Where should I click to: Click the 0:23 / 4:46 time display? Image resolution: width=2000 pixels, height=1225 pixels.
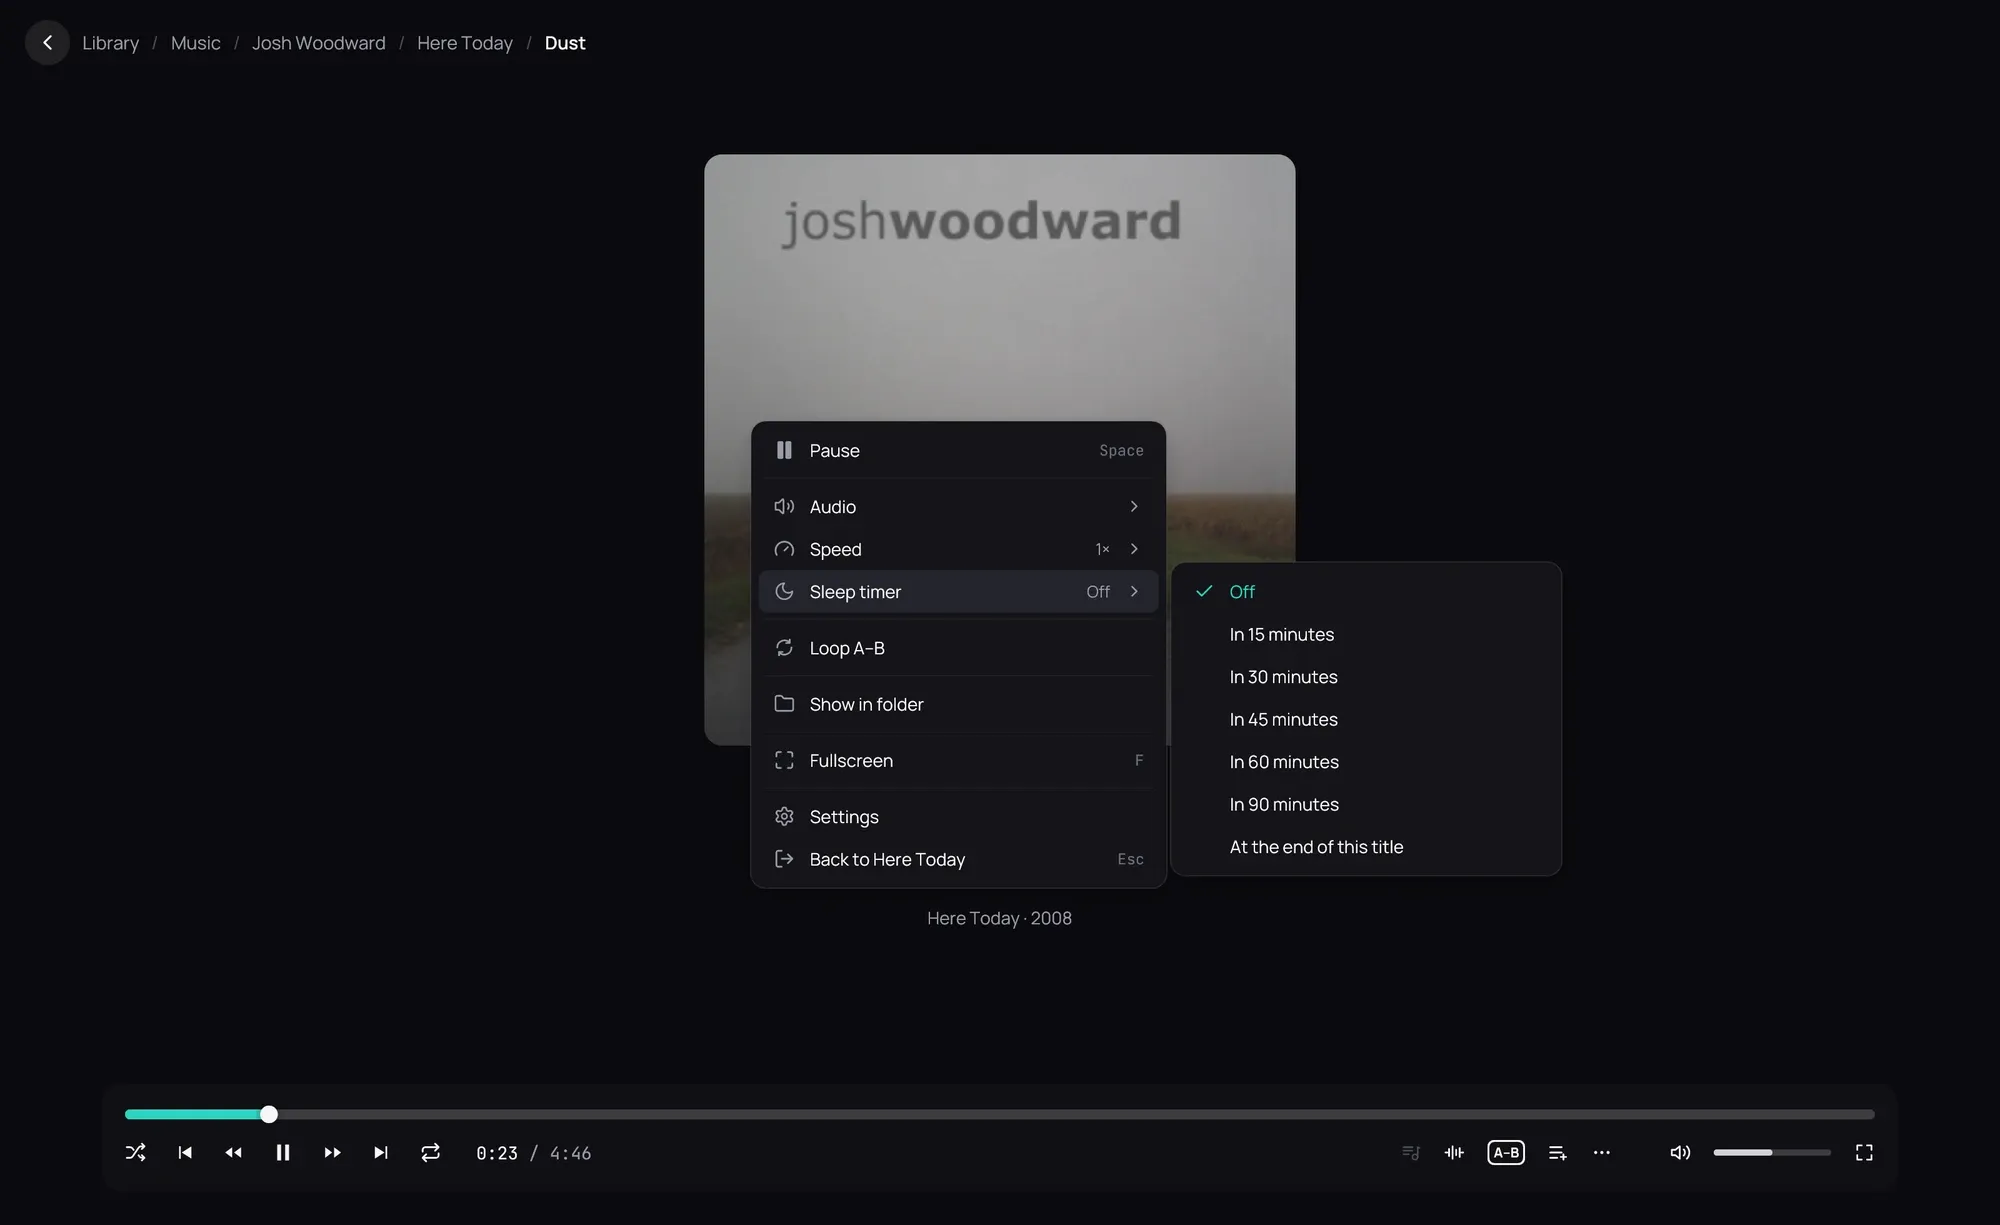(x=533, y=1153)
